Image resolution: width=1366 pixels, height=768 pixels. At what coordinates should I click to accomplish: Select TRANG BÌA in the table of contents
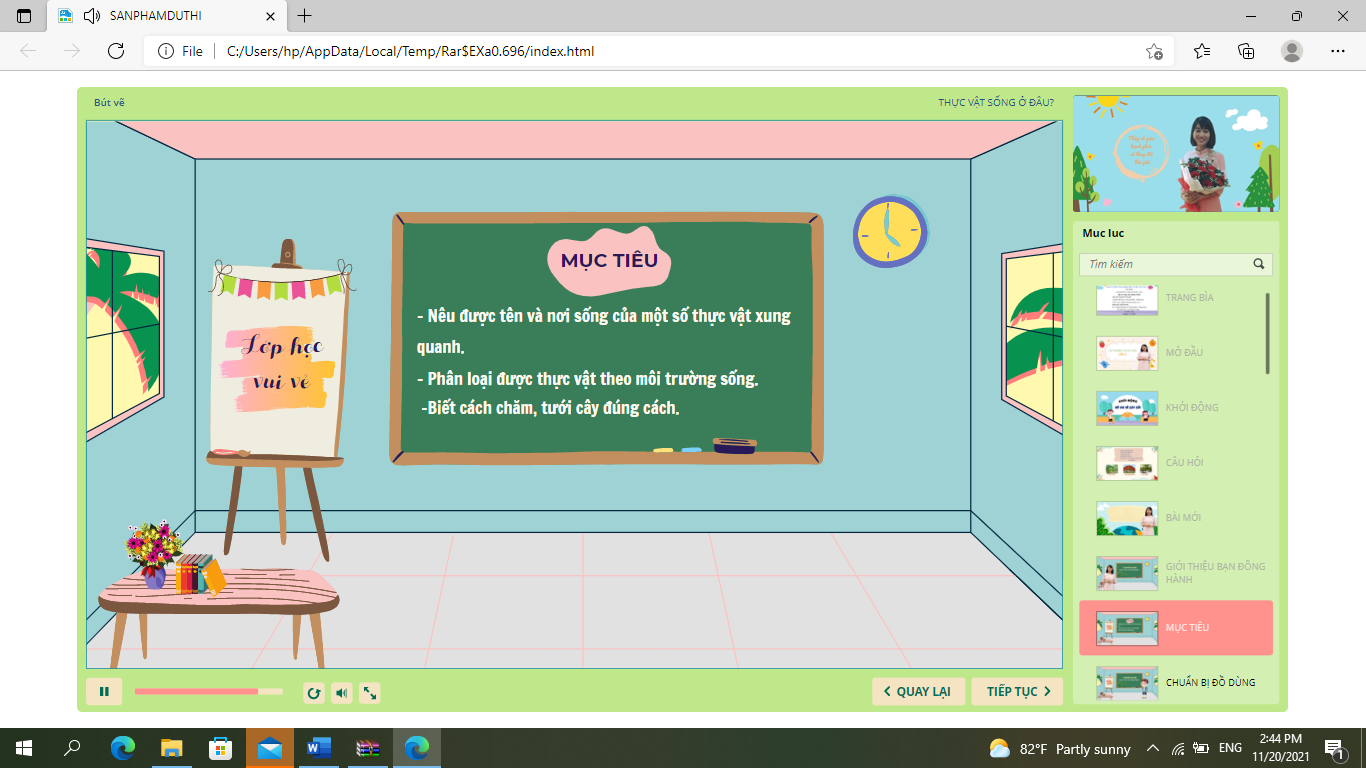(x=1188, y=298)
